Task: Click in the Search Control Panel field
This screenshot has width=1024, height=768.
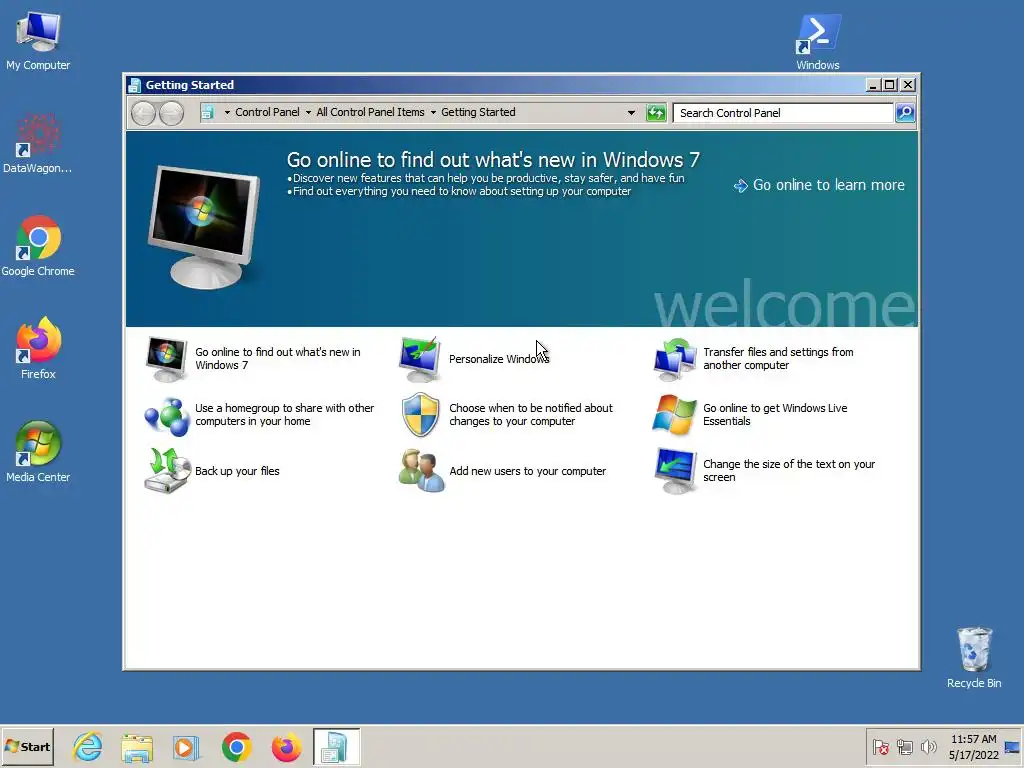Action: pos(783,113)
